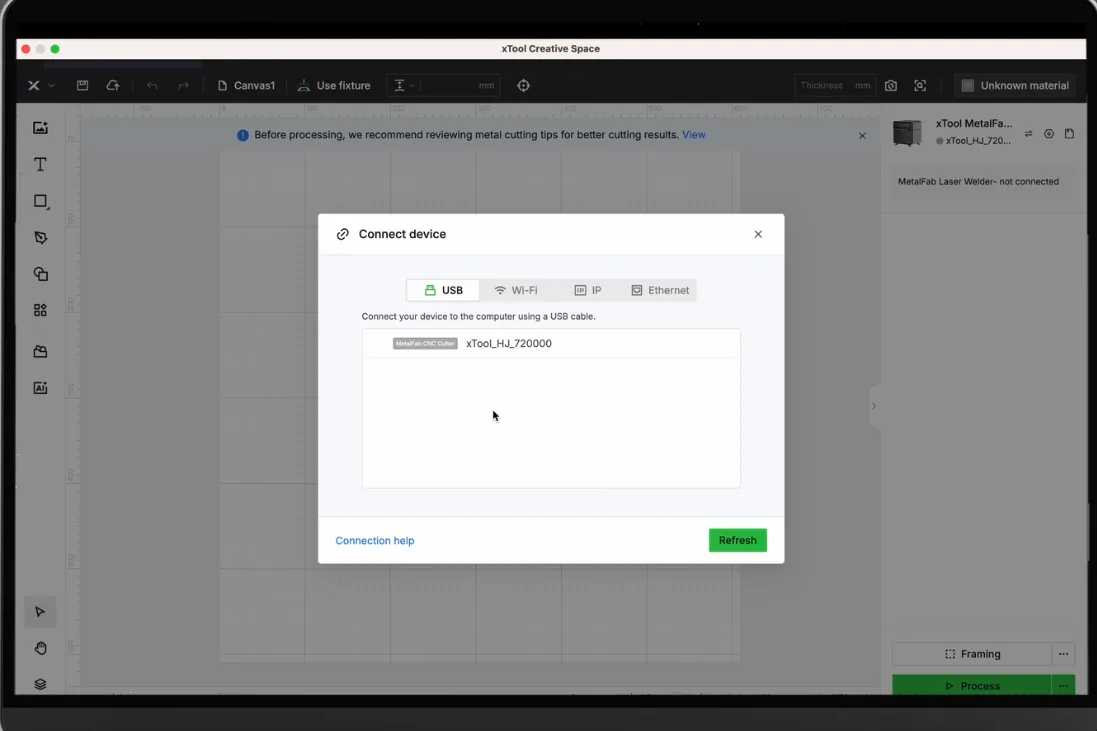This screenshot has height=731, width=1097.
Task: Select the Rectangle shape tool
Action: pos(41,201)
